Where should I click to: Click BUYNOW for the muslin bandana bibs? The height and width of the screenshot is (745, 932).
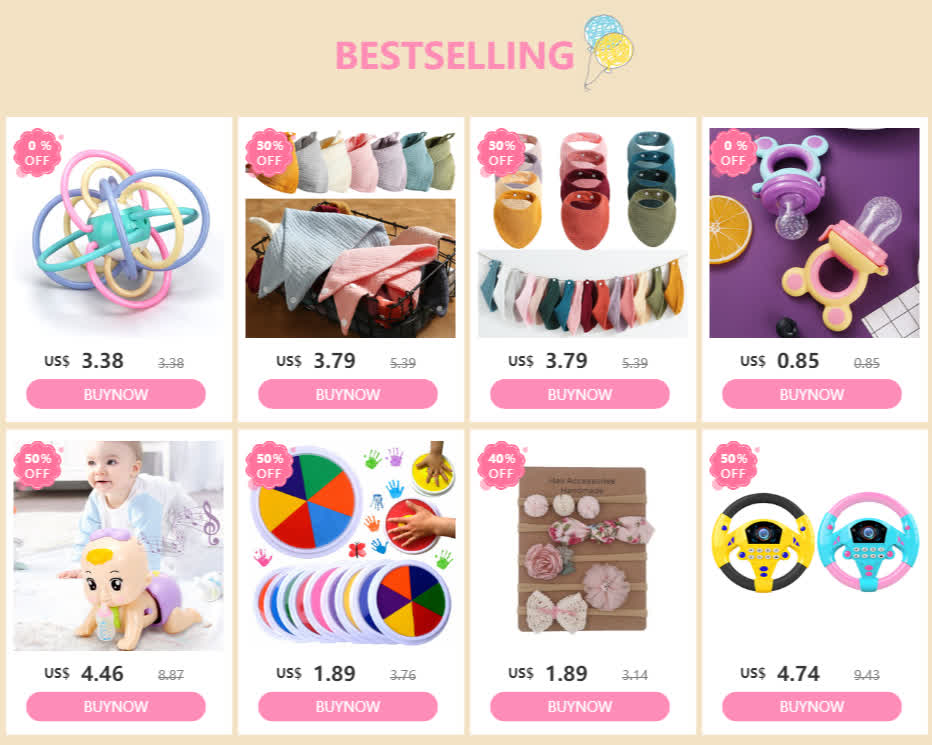[348, 394]
